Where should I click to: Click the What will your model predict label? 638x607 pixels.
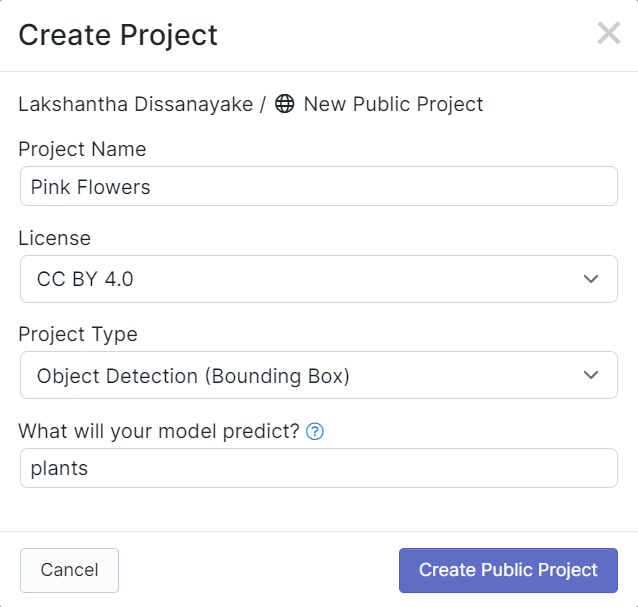click(159, 431)
